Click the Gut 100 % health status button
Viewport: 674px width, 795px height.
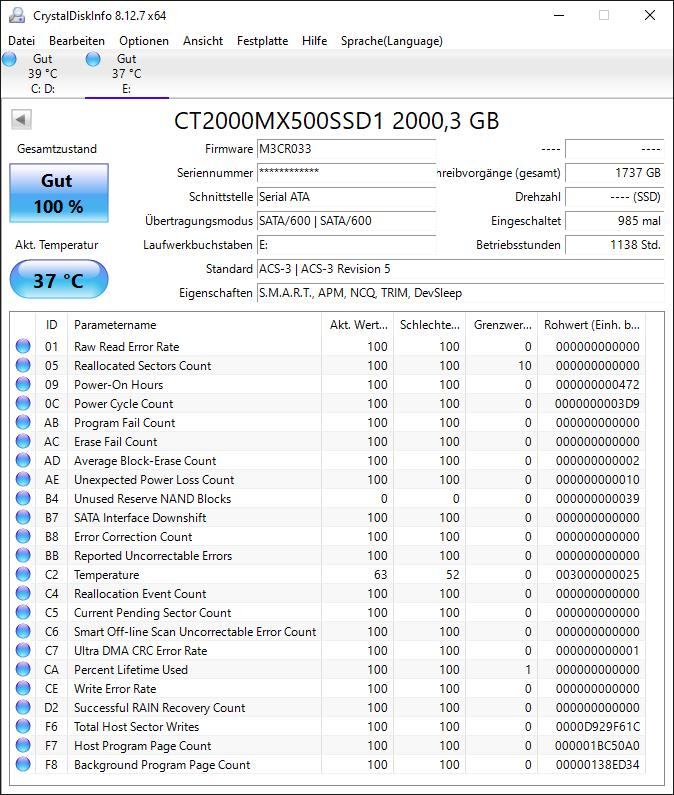coord(59,193)
